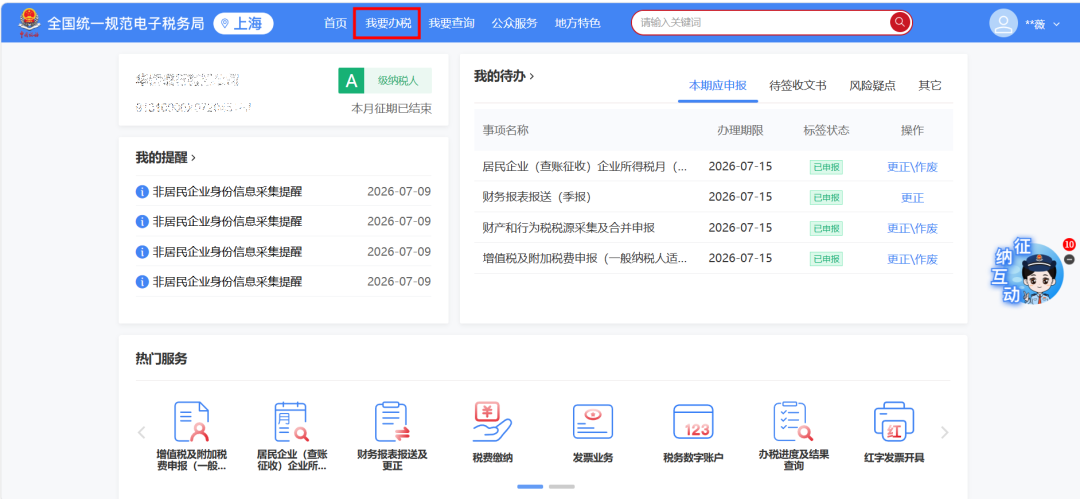This screenshot has height=499, width=1080.
Task: Open 税务数字账户 icon
Action: [693, 422]
